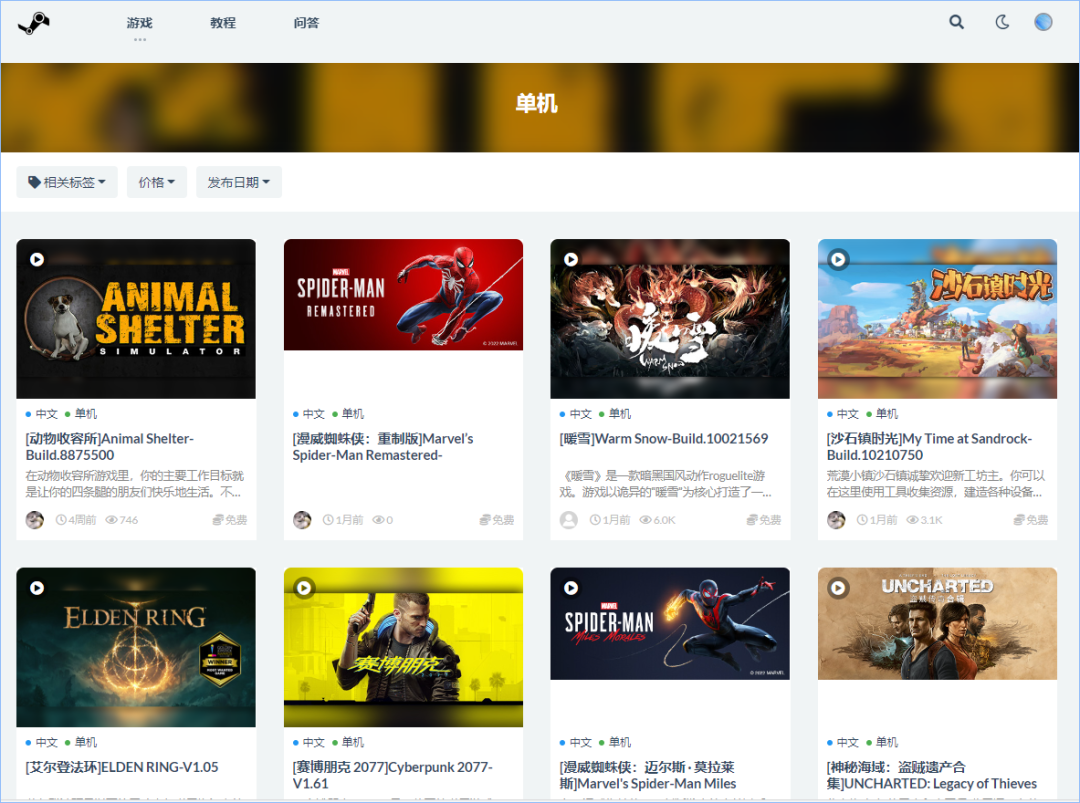Click the 746 view count eye icon
The width and height of the screenshot is (1080, 803).
click(111, 520)
